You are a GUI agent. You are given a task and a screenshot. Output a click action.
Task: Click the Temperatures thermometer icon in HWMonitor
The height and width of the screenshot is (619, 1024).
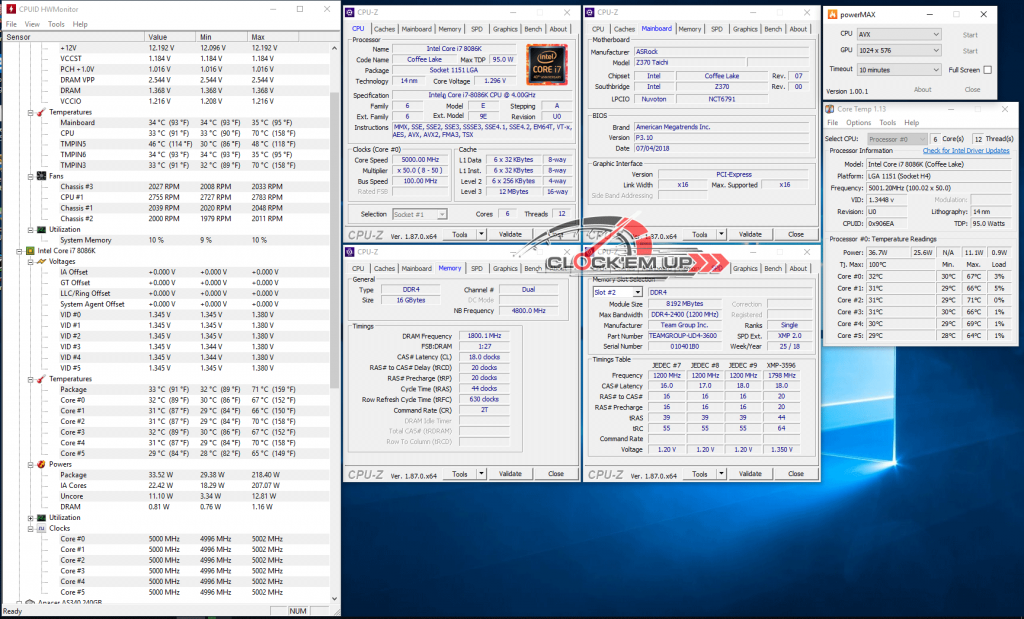click(x=42, y=112)
